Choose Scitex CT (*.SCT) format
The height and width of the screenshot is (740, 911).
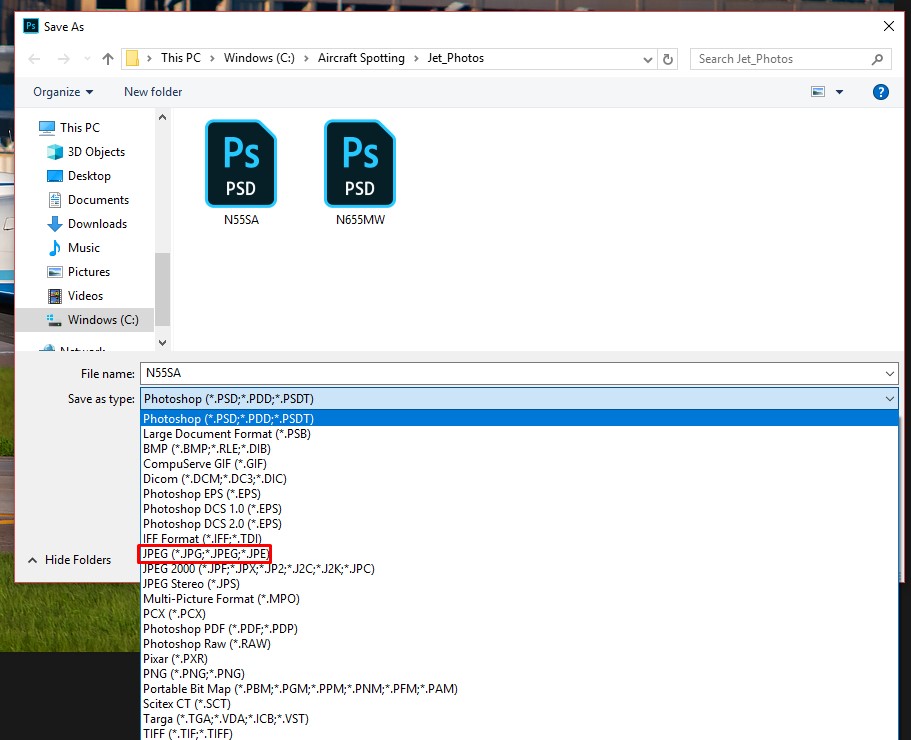[x=519, y=704]
